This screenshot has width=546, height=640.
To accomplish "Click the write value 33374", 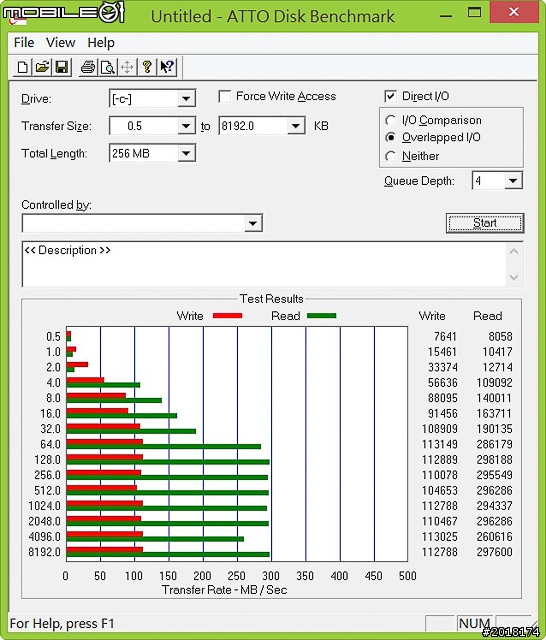I will pos(442,367).
